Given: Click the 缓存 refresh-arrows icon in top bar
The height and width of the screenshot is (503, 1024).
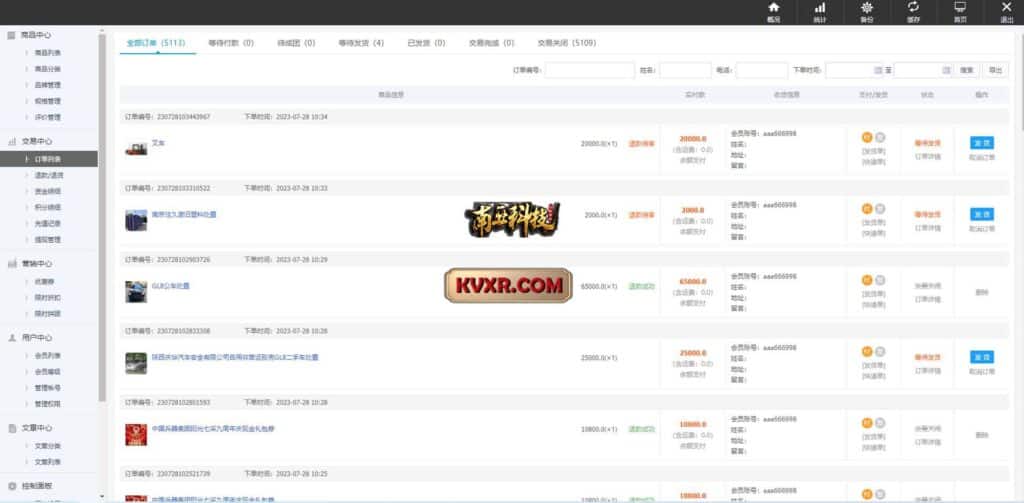Looking at the screenshot, I should pyautogui.click(x=913, y=7).
